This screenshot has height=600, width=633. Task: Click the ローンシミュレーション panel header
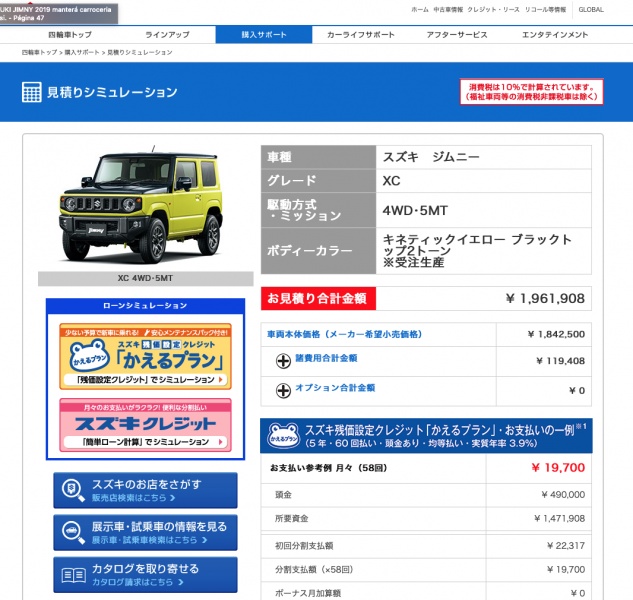coord(145,306)
